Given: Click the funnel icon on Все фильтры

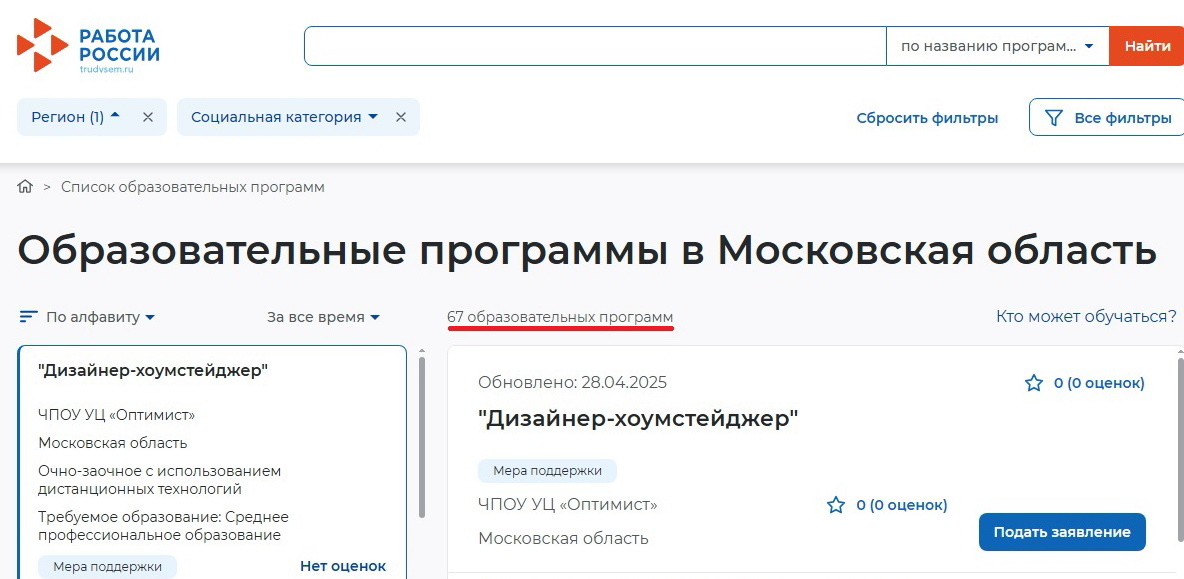Looking at the screenshot, I should coord(1054,117).
